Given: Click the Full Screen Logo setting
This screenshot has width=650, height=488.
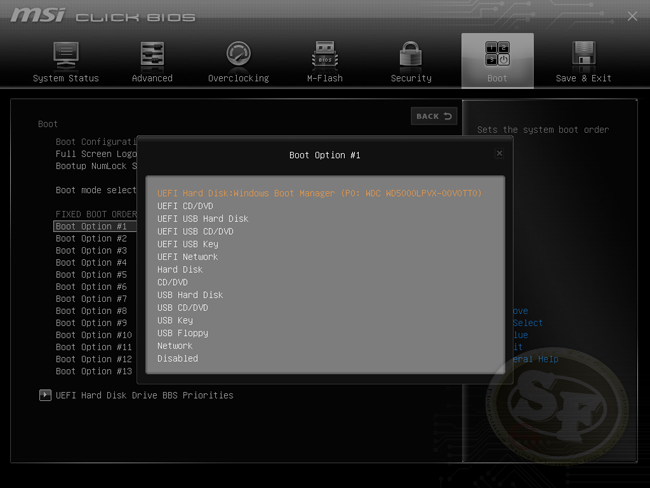Looking at the screenshot, I should (96, 154).
